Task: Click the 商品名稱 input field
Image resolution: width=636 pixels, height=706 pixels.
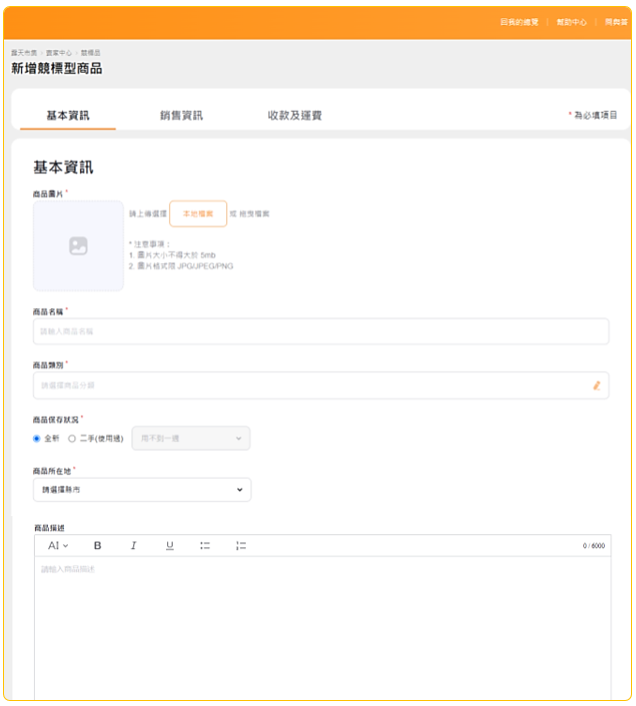Action: pos(320,331)
